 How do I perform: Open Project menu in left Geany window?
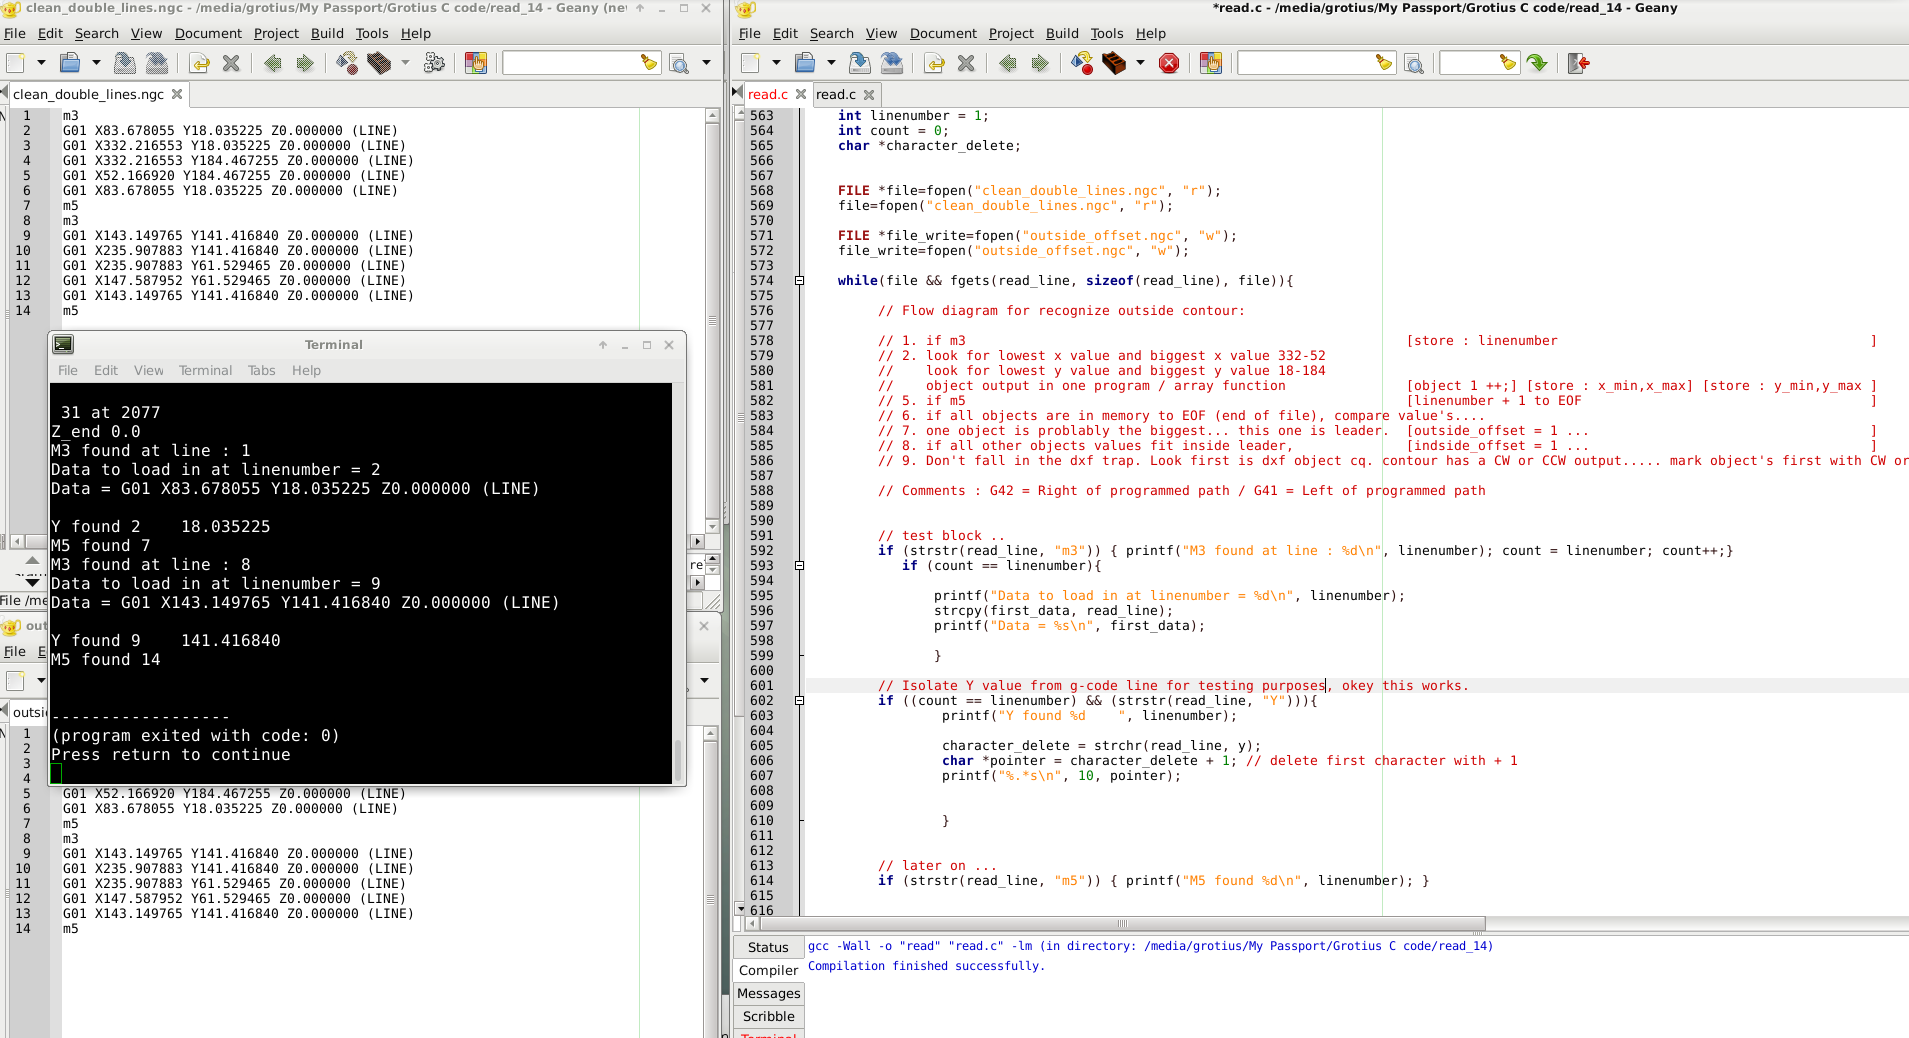[276, 33]
